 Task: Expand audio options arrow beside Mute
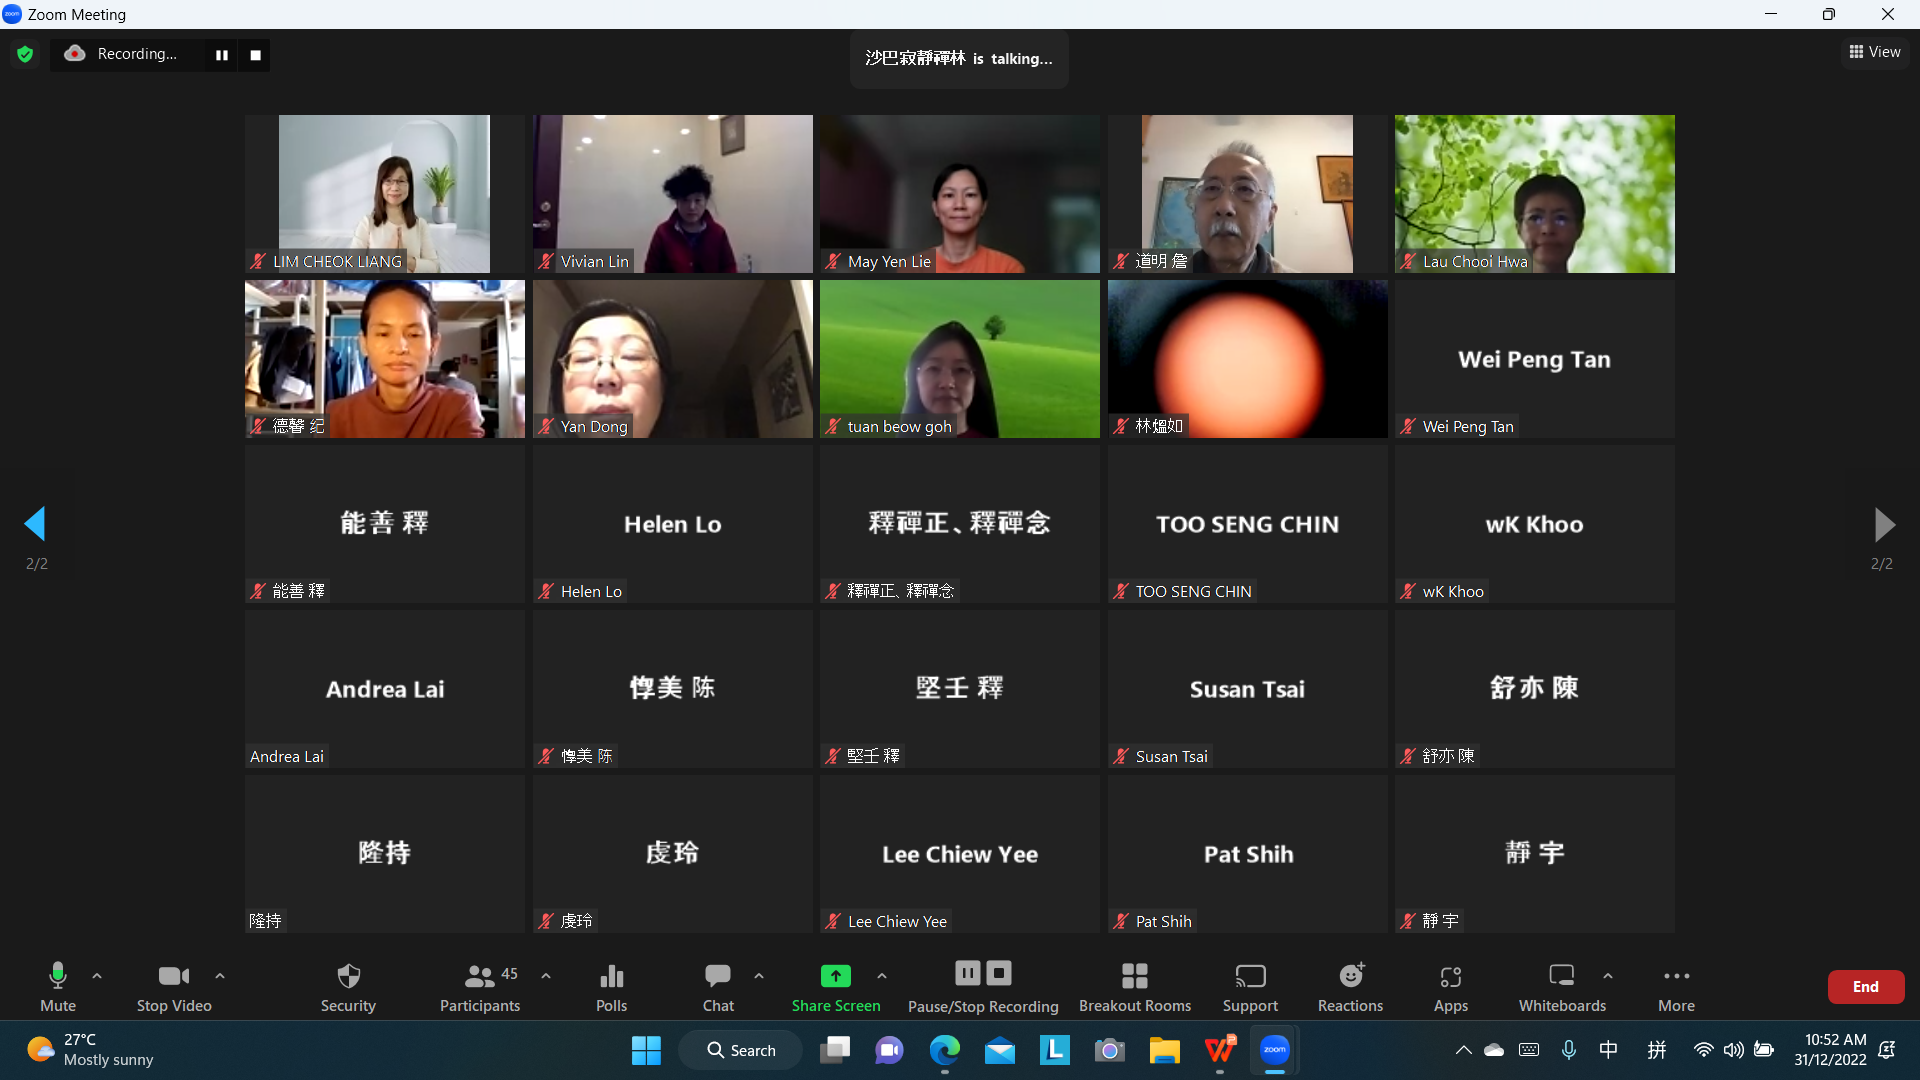(x=97, y=975)
